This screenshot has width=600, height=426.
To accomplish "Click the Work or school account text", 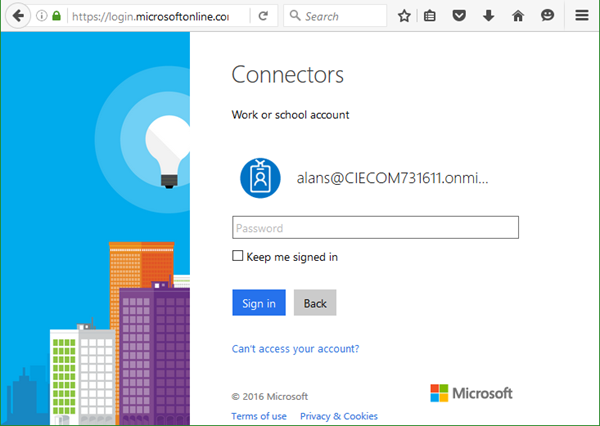I will click(x=290, y=115).
